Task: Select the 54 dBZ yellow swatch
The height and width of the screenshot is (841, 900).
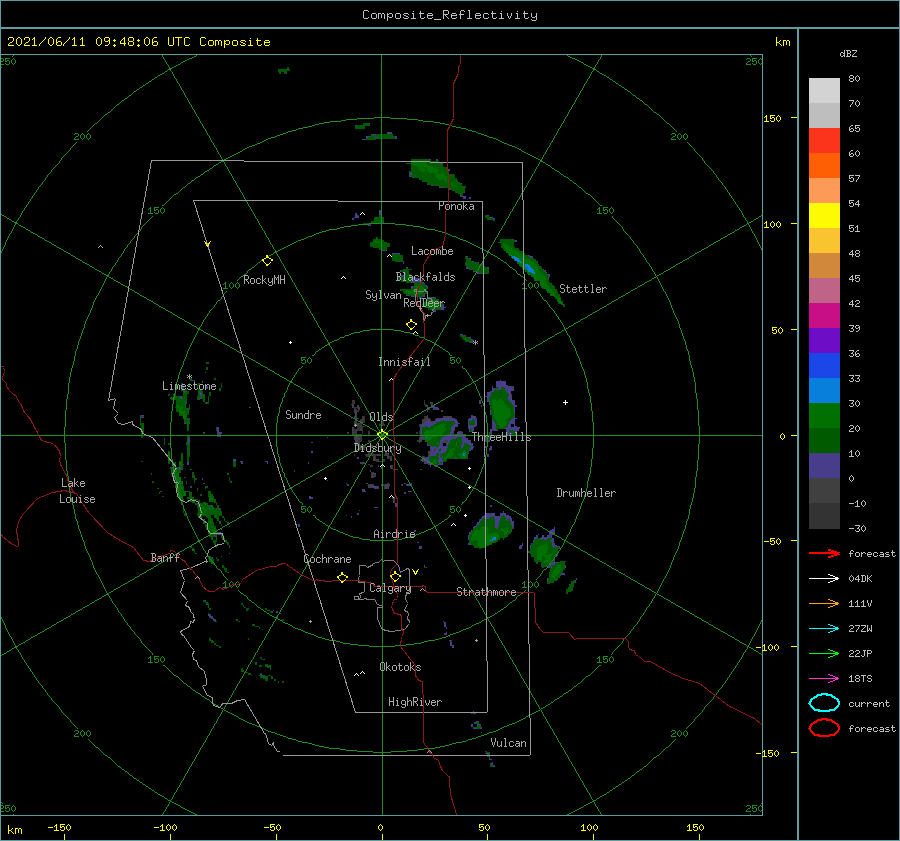Action: (824, 215)
